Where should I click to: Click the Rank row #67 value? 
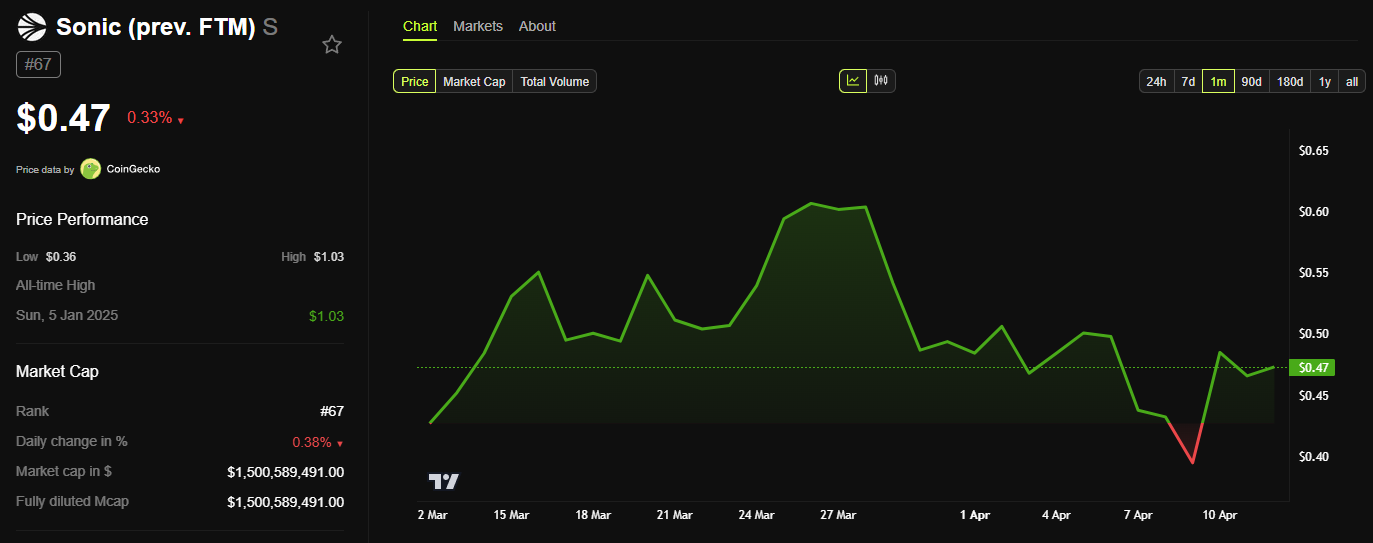point(331,411)
